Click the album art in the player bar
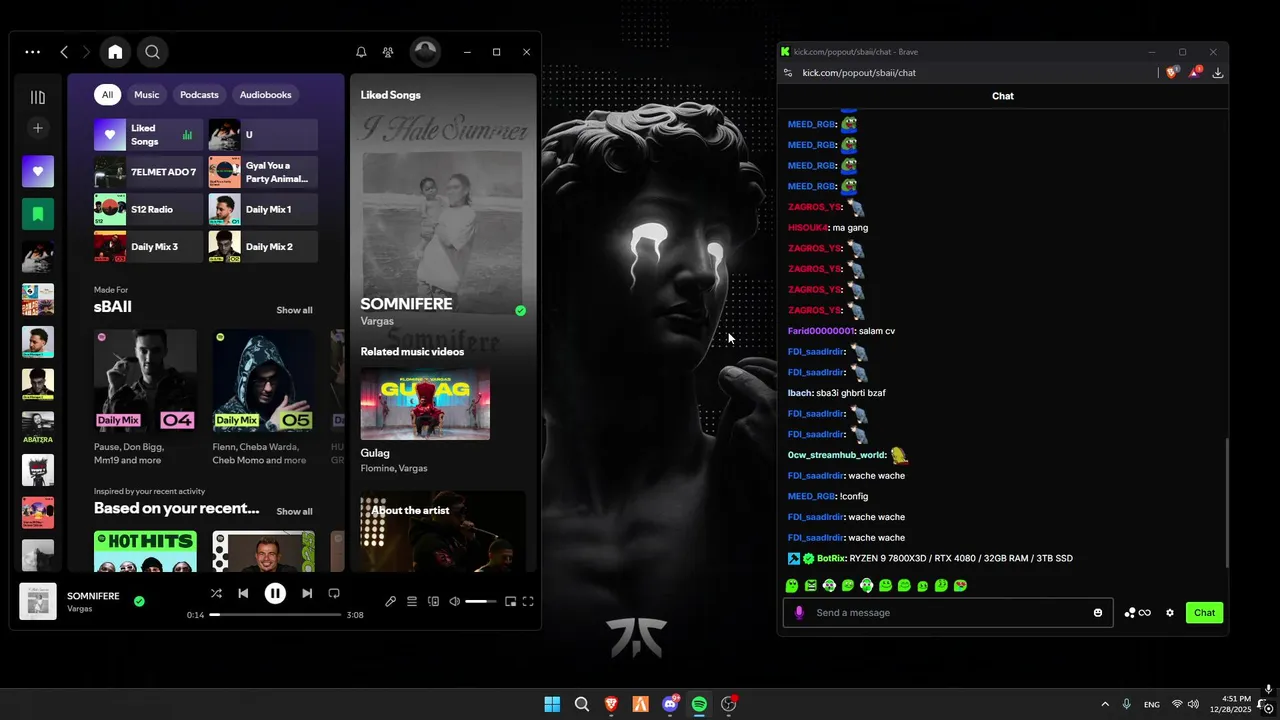 [38, 601]
